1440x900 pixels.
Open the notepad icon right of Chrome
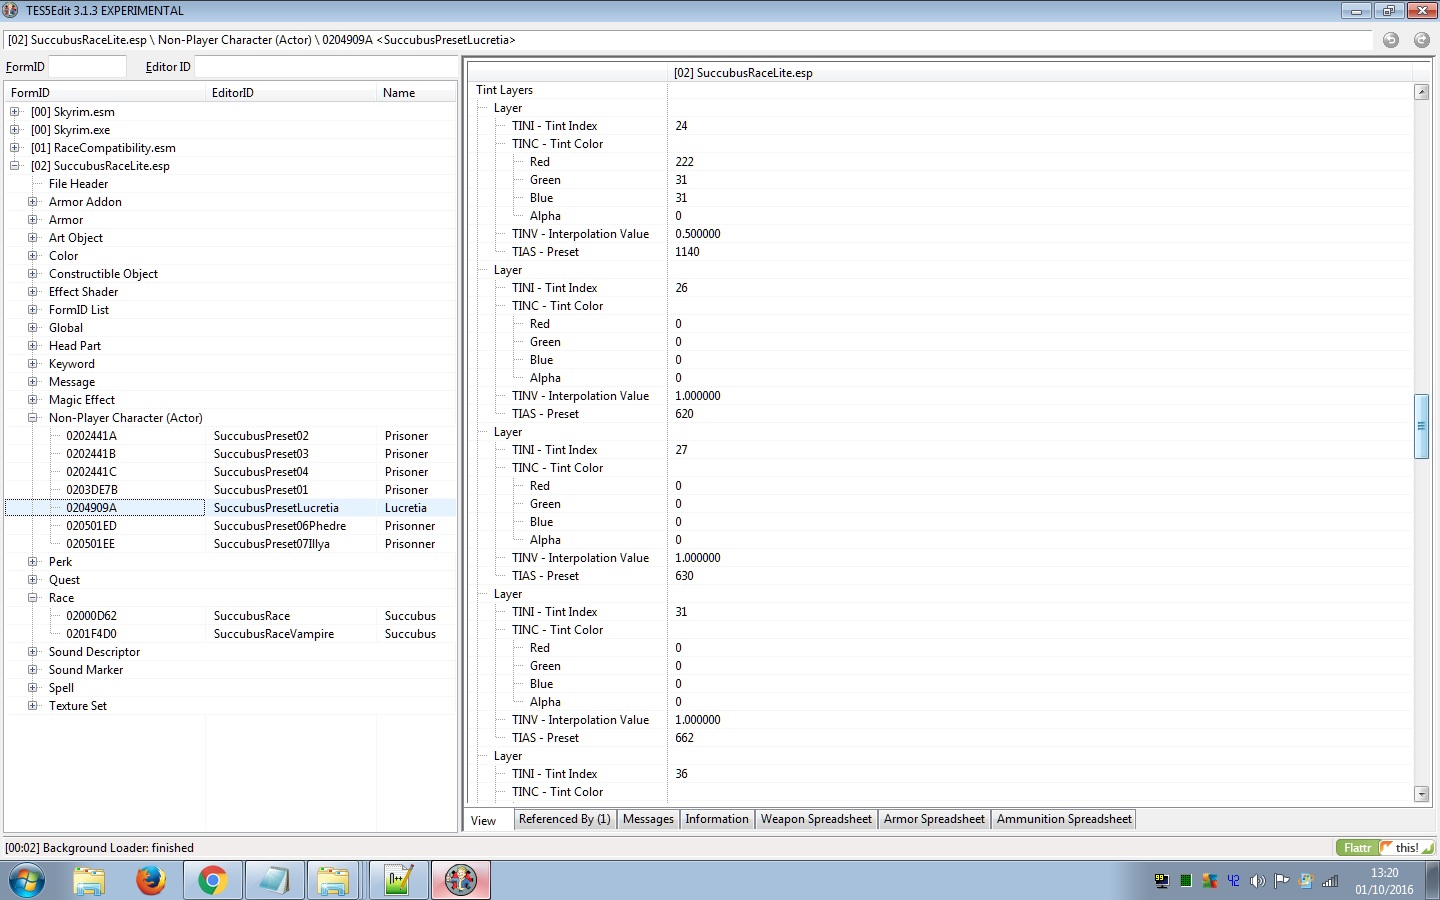click(274, 881)
